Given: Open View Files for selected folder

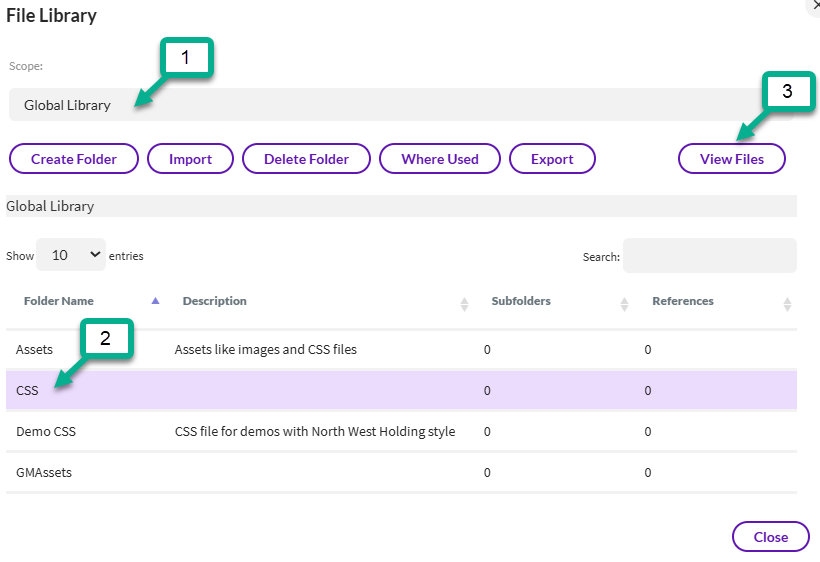Looking at the screenshot, I should click(x=732, y=159).
